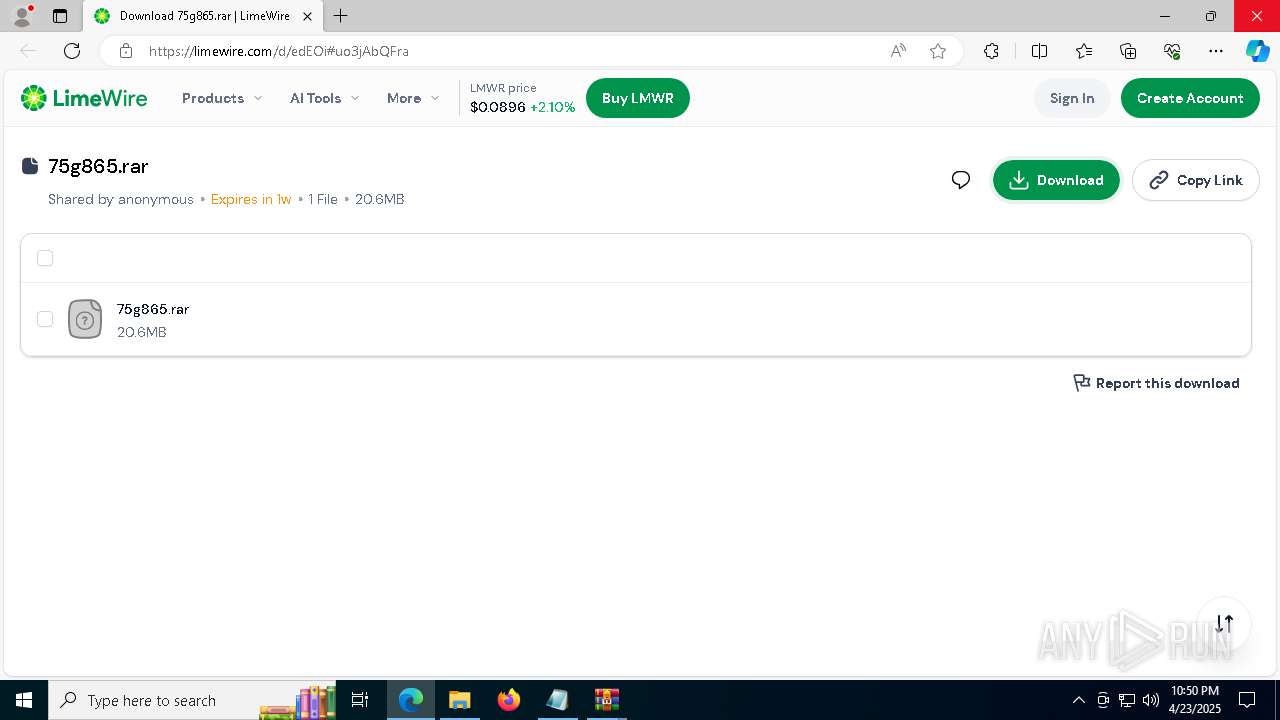Click the Shared by anonymous text
1280x720 pixels.
tap(121, 199)
